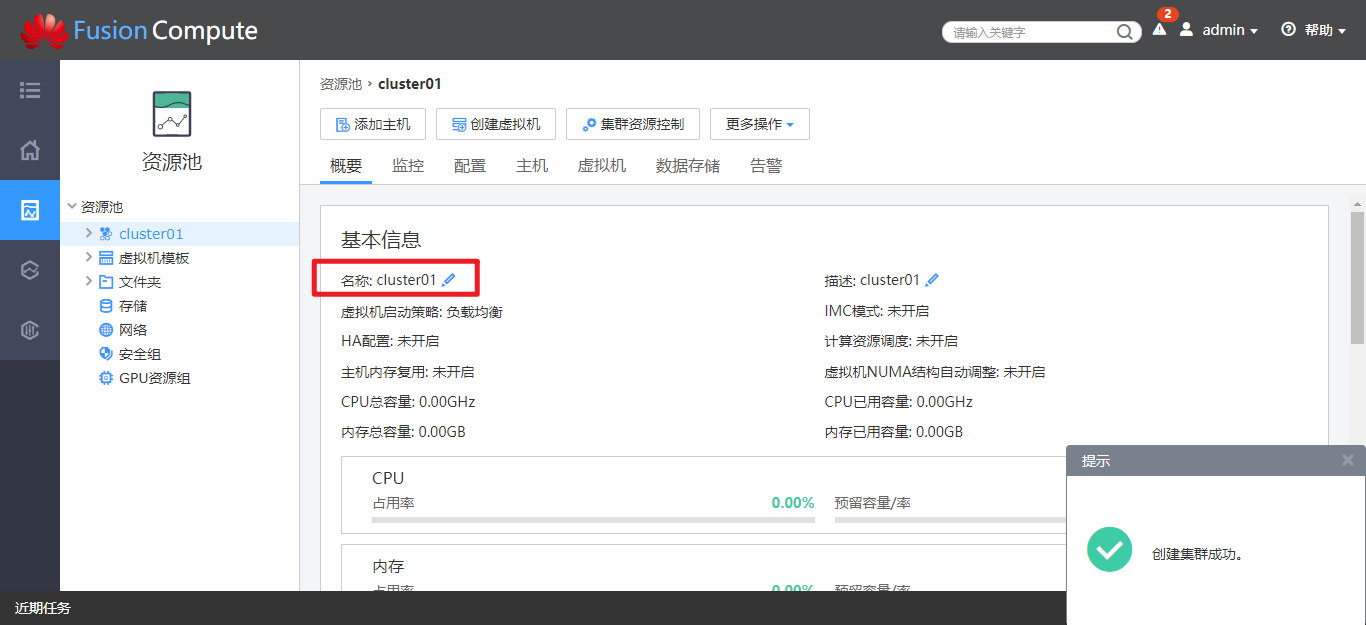The height and width of the screenshot is (625, 1366).
Task: Switch to the 虚拟机 tab
Action: coord(602,166)
